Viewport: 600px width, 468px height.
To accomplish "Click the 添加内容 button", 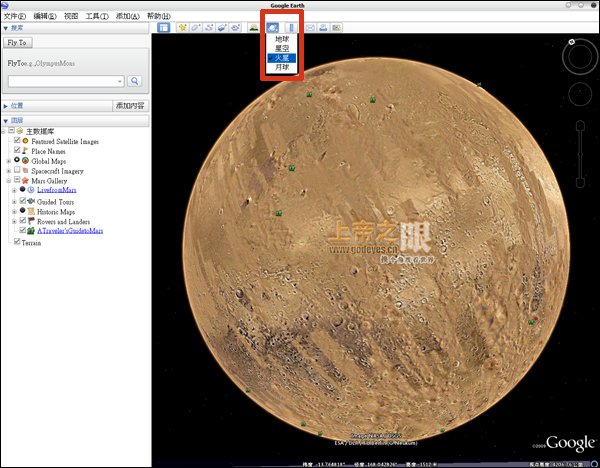I will 130,106.
